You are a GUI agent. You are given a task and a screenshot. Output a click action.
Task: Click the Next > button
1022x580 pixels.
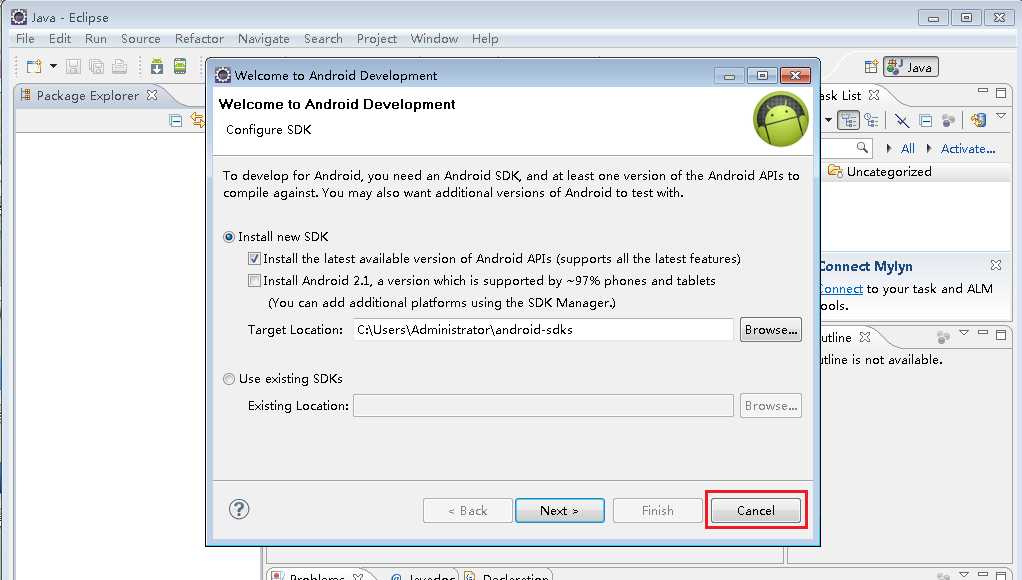click(560, 510)
